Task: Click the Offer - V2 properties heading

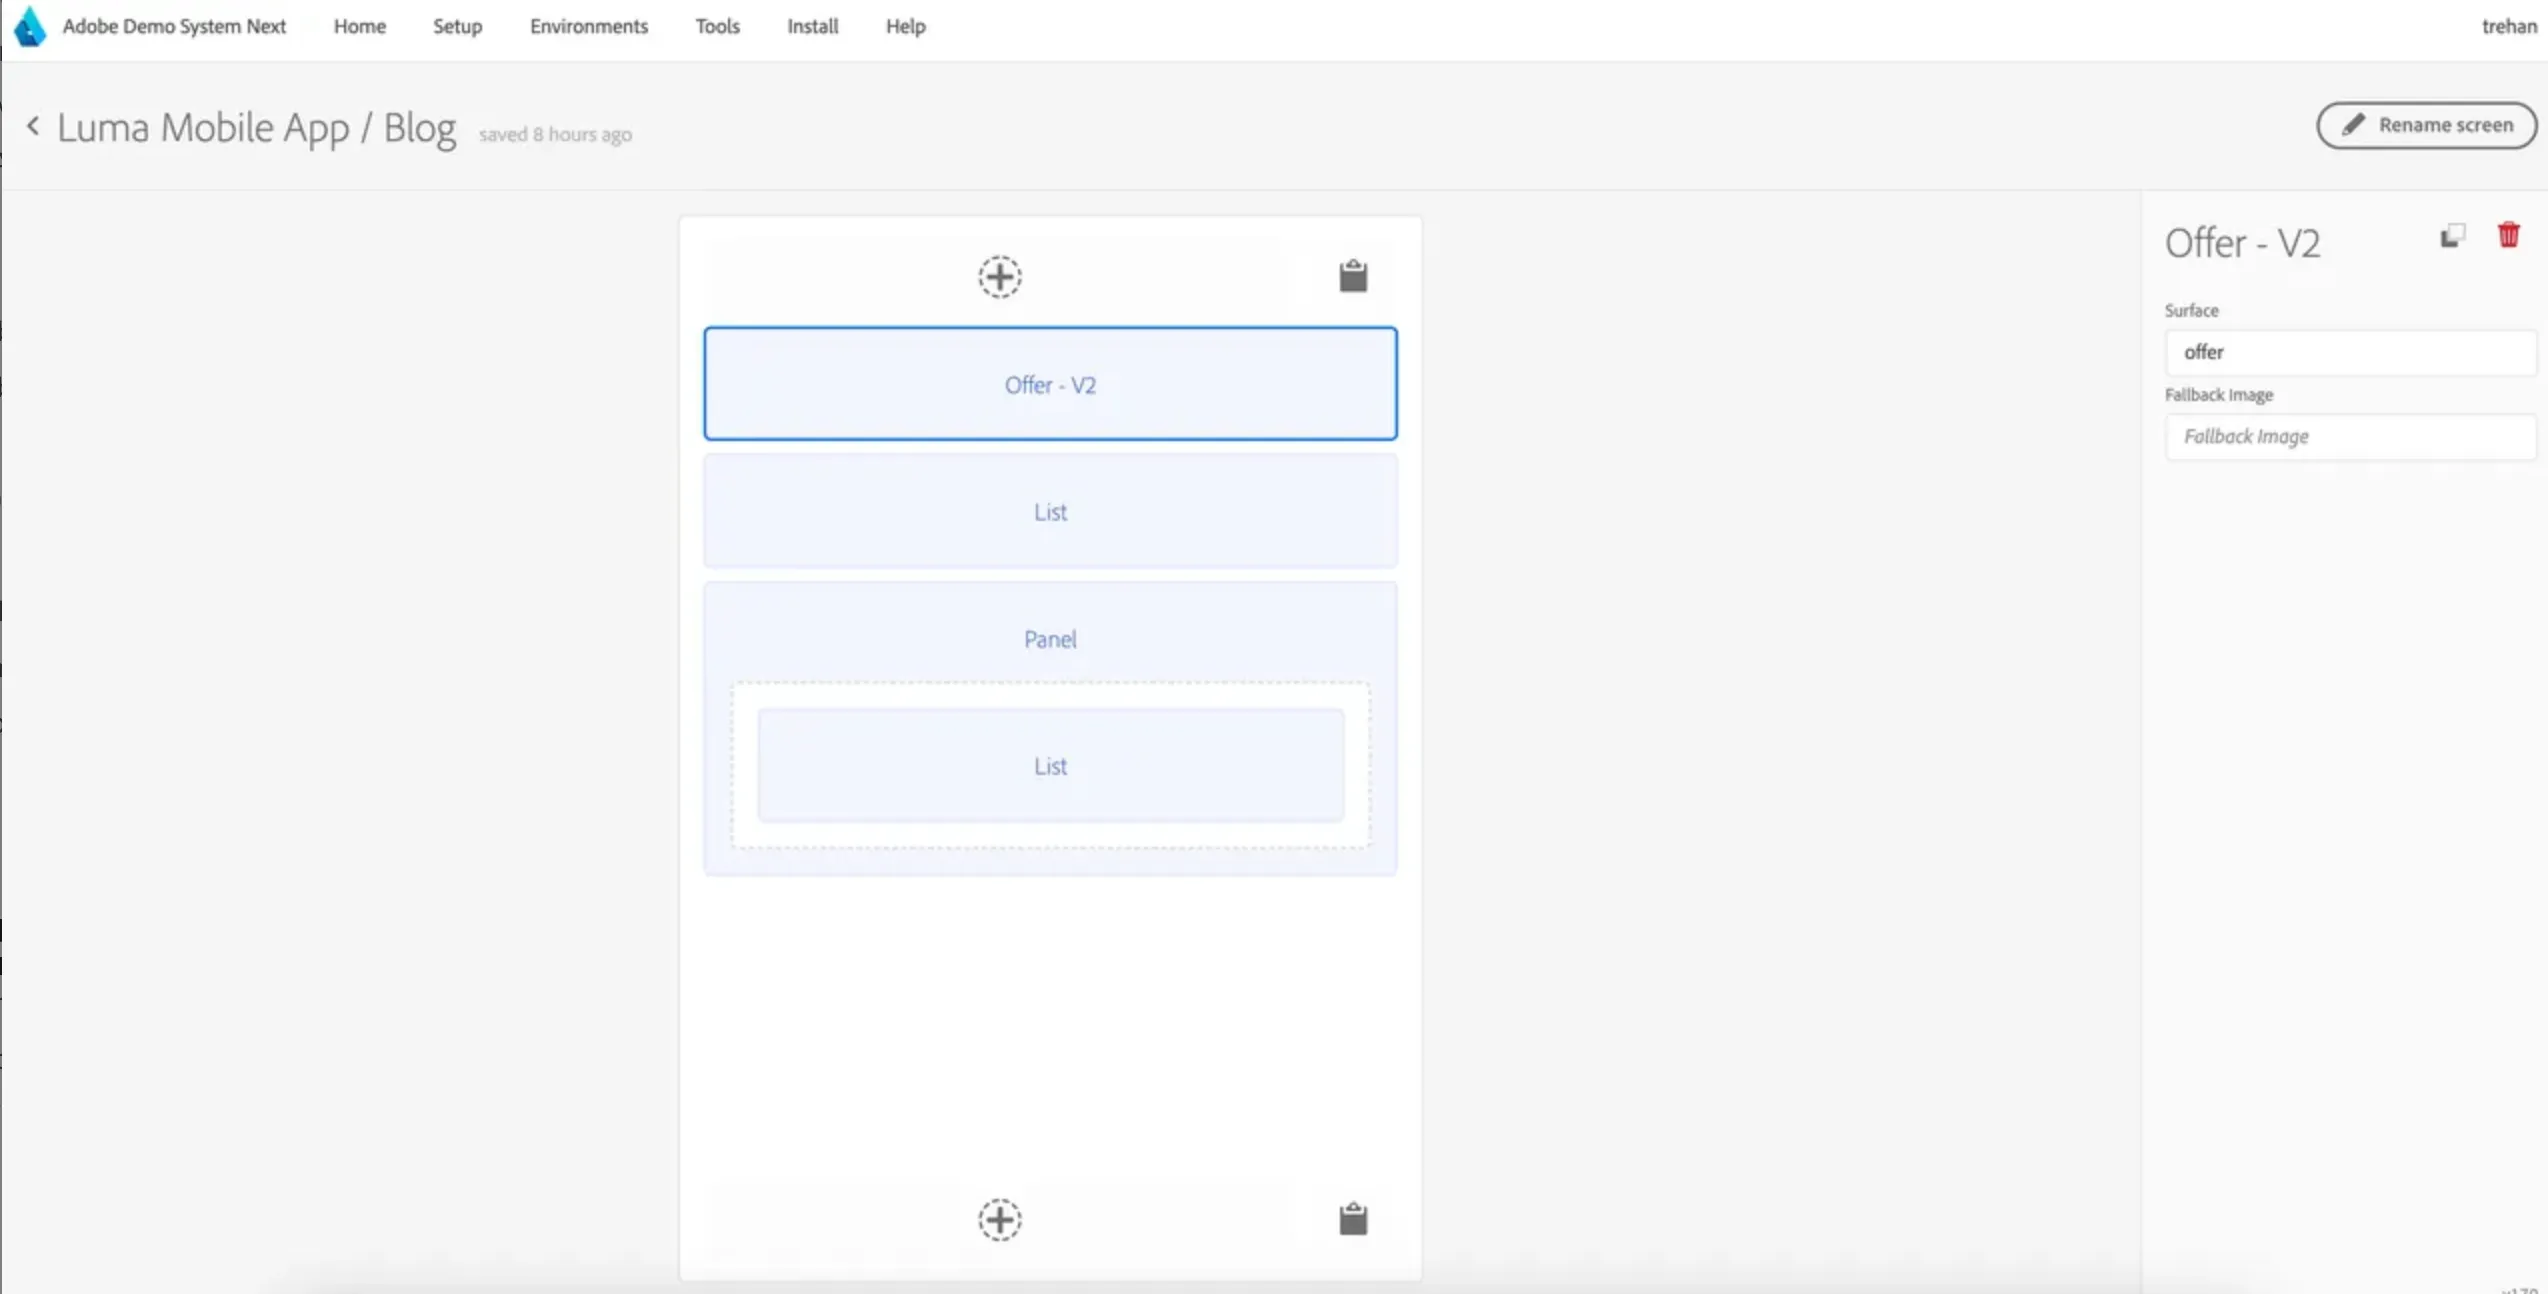Action: point(2242,243)
